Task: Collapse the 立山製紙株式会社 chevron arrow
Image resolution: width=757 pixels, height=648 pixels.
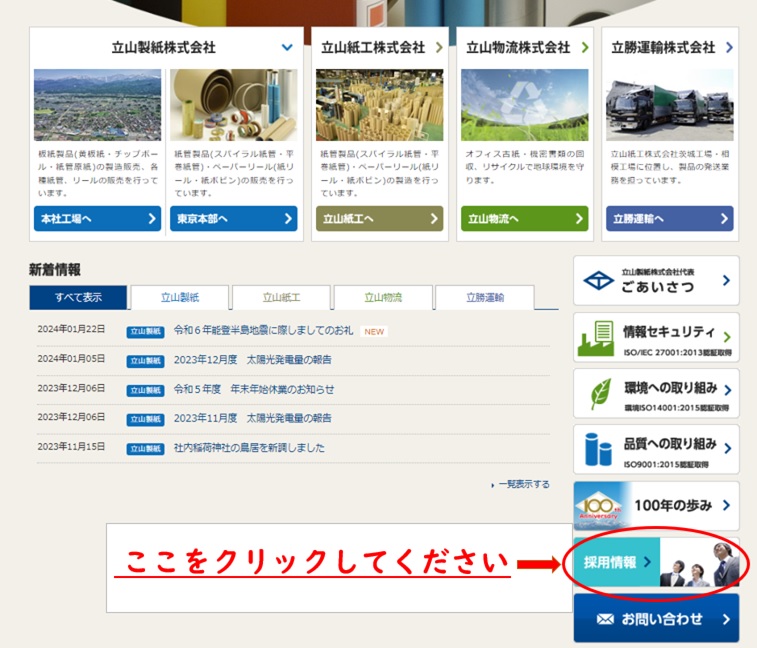Action: point(287,47)
